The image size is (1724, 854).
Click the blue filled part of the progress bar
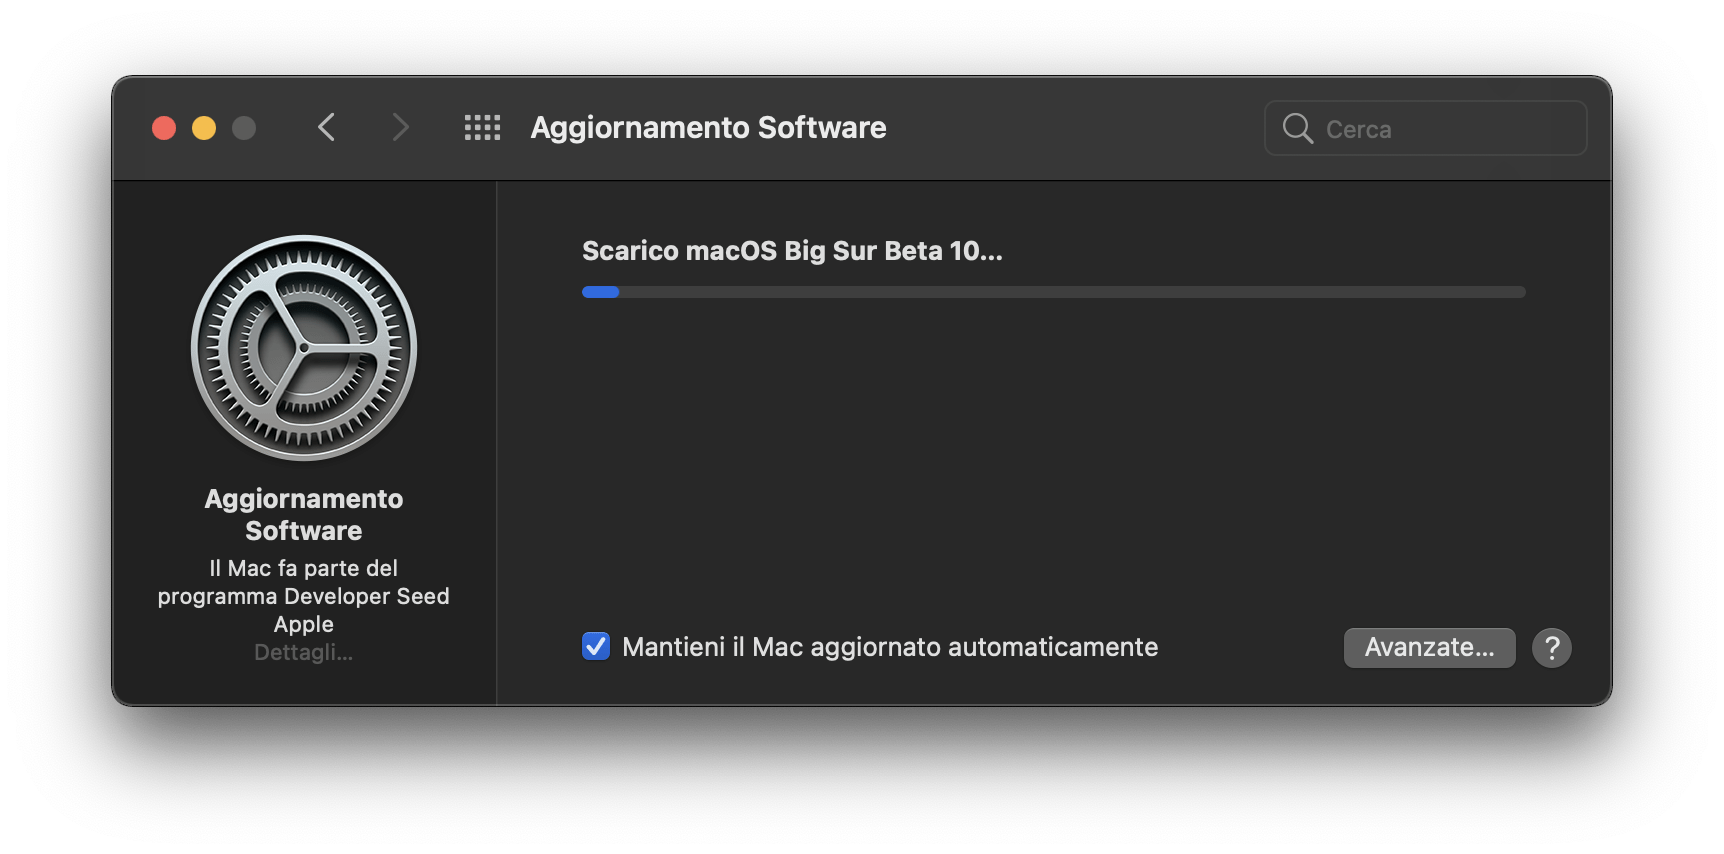tap(600, 292)
